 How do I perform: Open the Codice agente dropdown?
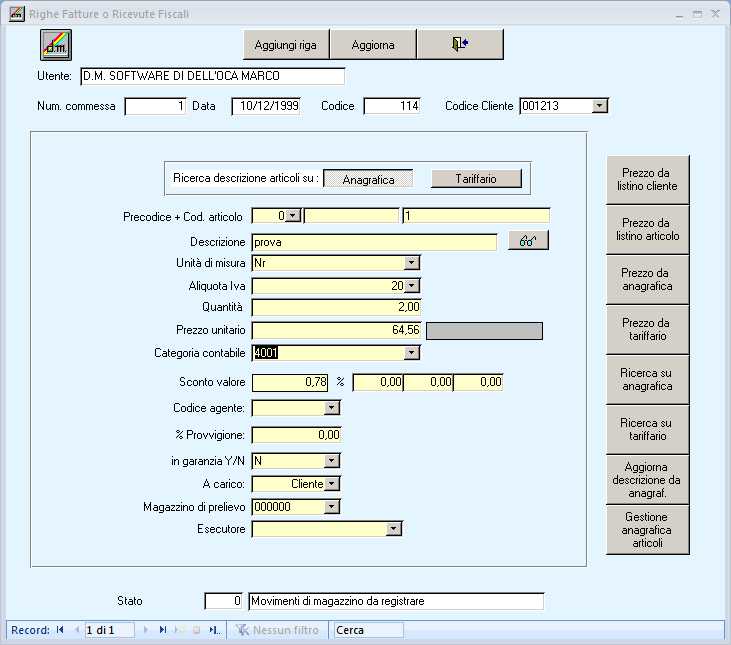331,408
